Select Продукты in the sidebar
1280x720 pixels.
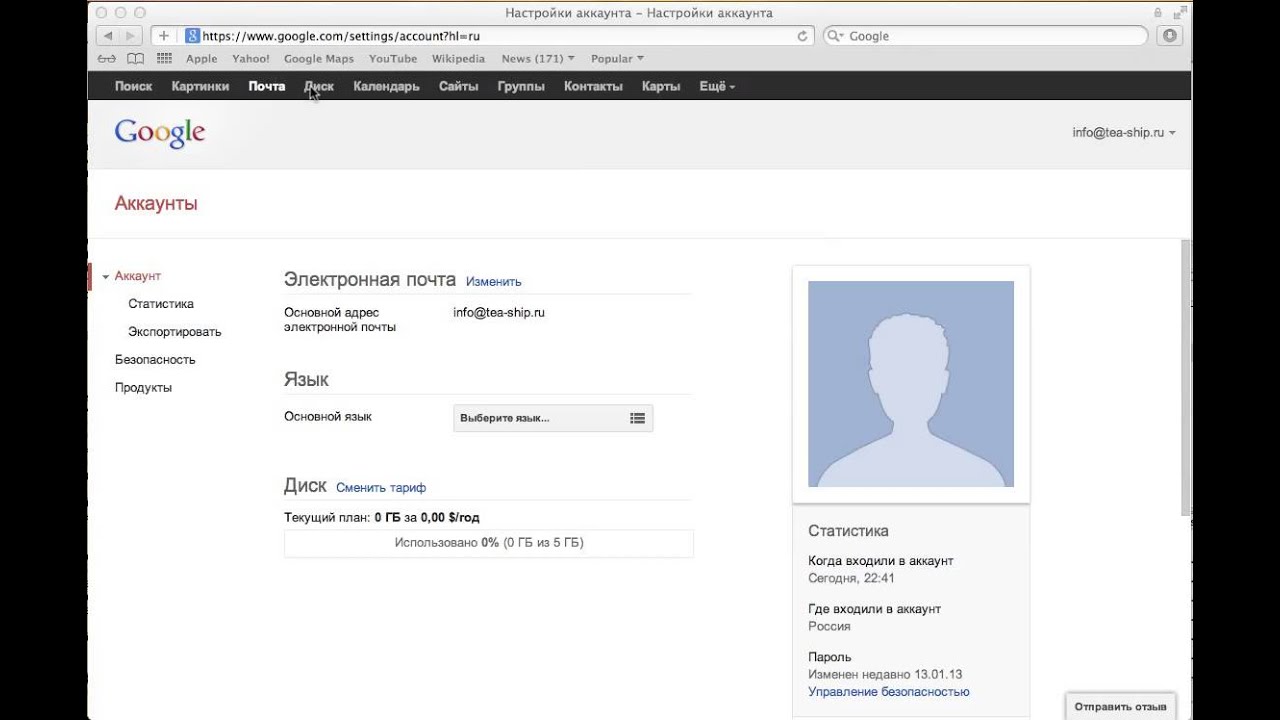tap(143, 388)
